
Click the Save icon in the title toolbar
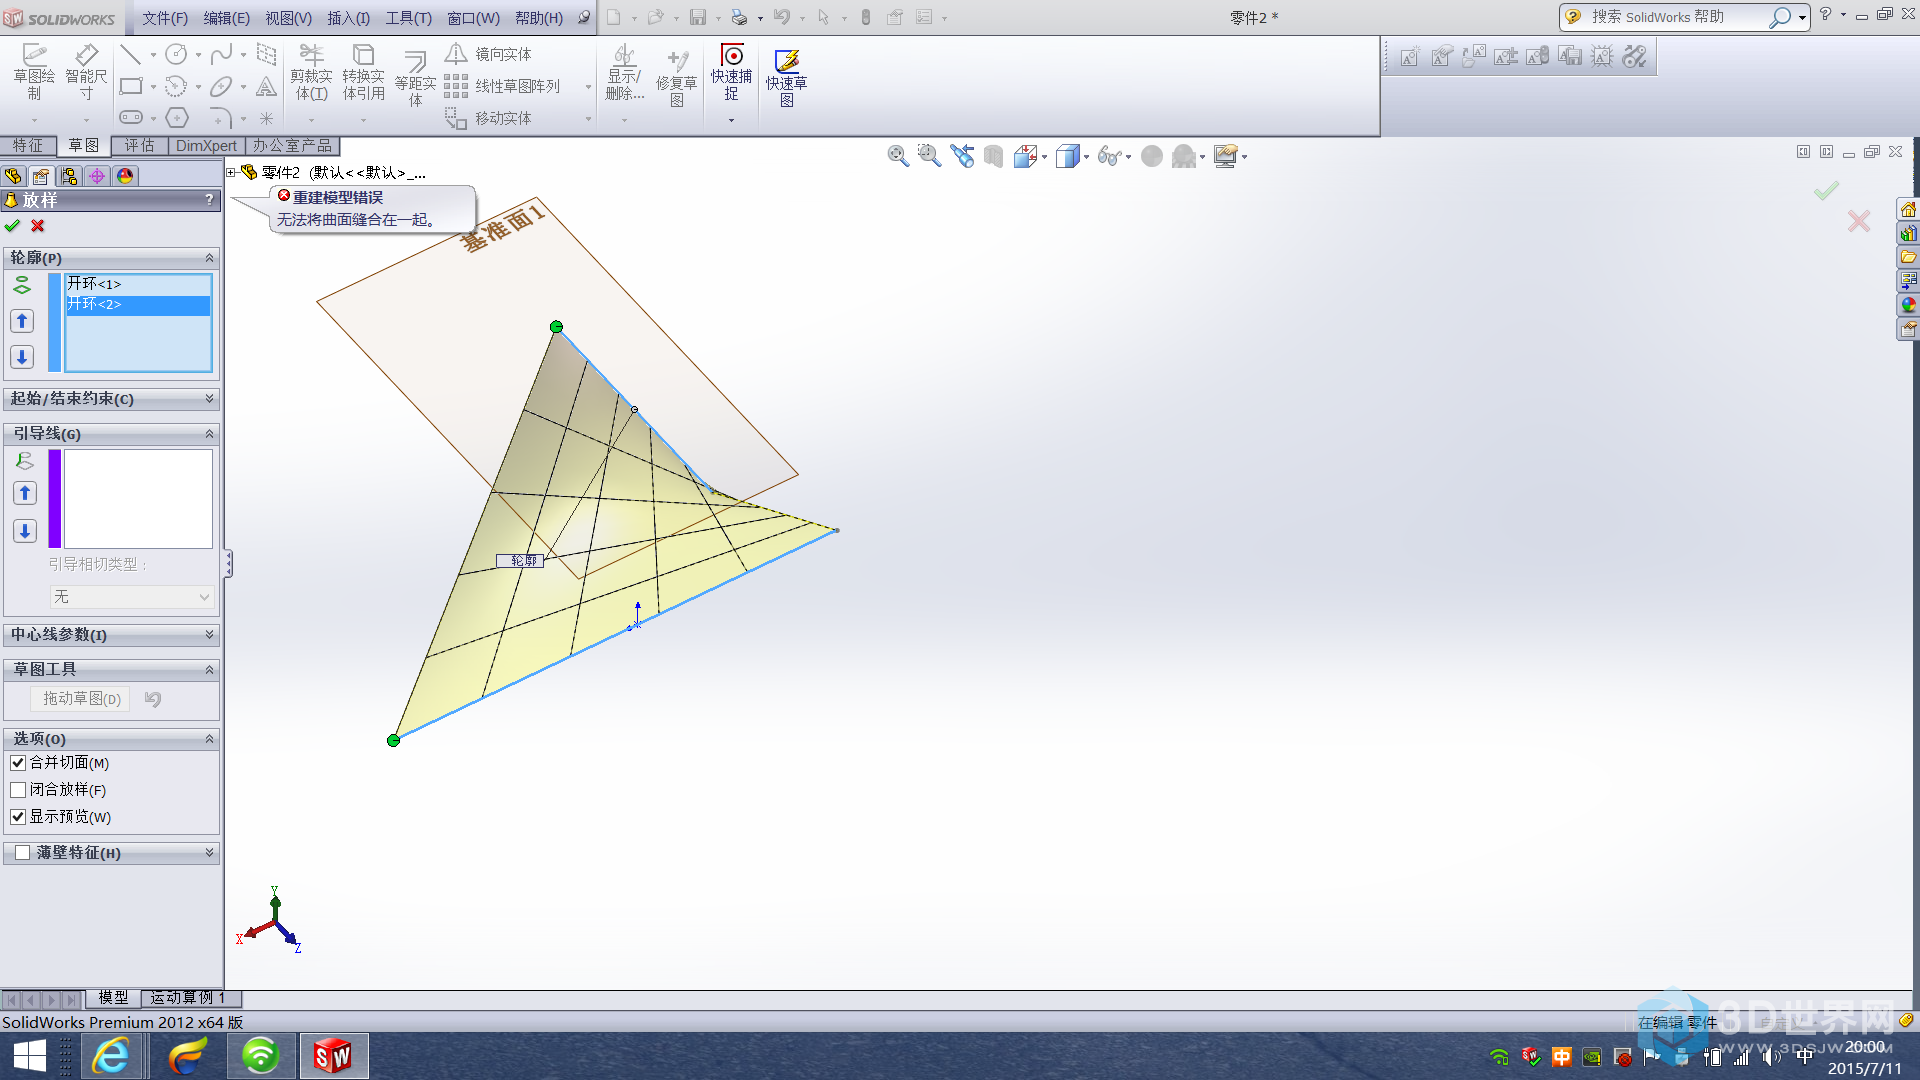click(698, 17)
